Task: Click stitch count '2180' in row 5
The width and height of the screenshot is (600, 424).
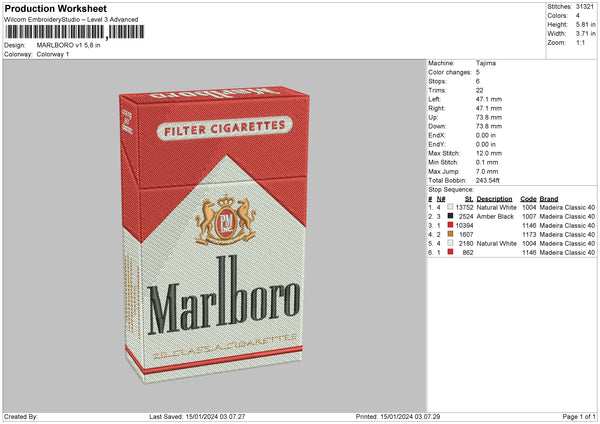Action: 466,243
